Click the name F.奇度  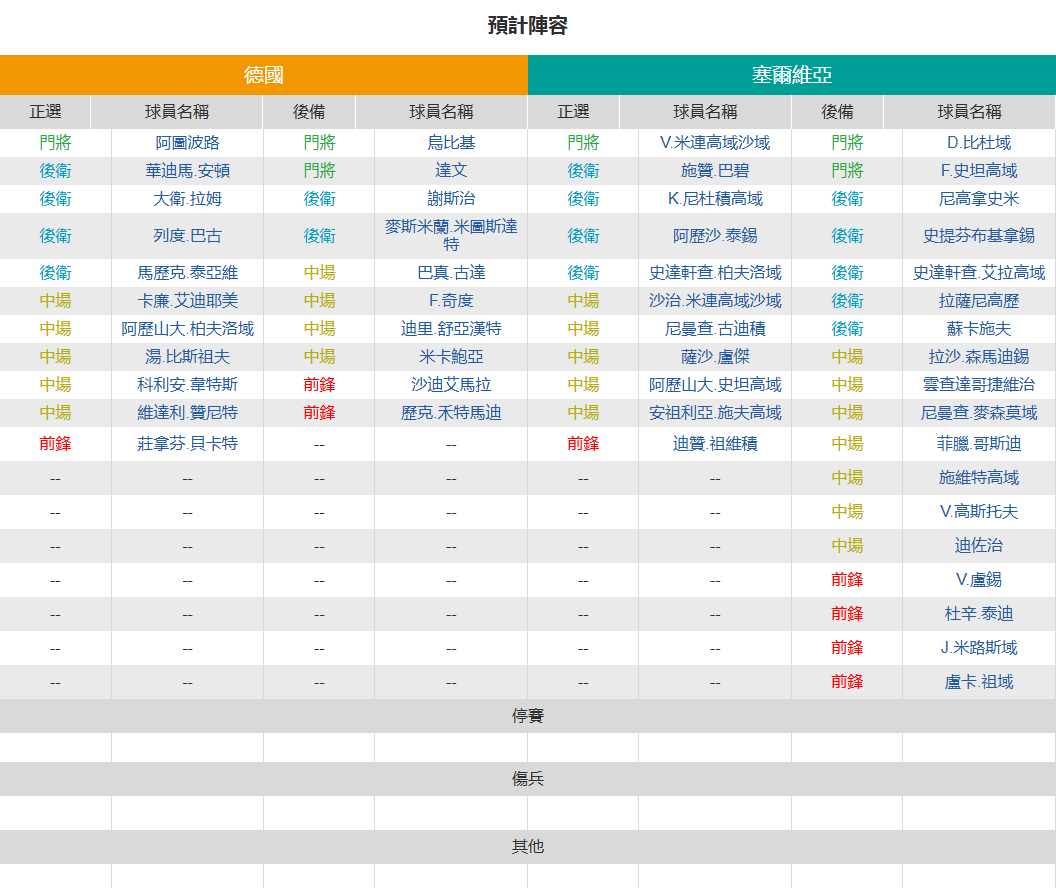tap(451, 301)
